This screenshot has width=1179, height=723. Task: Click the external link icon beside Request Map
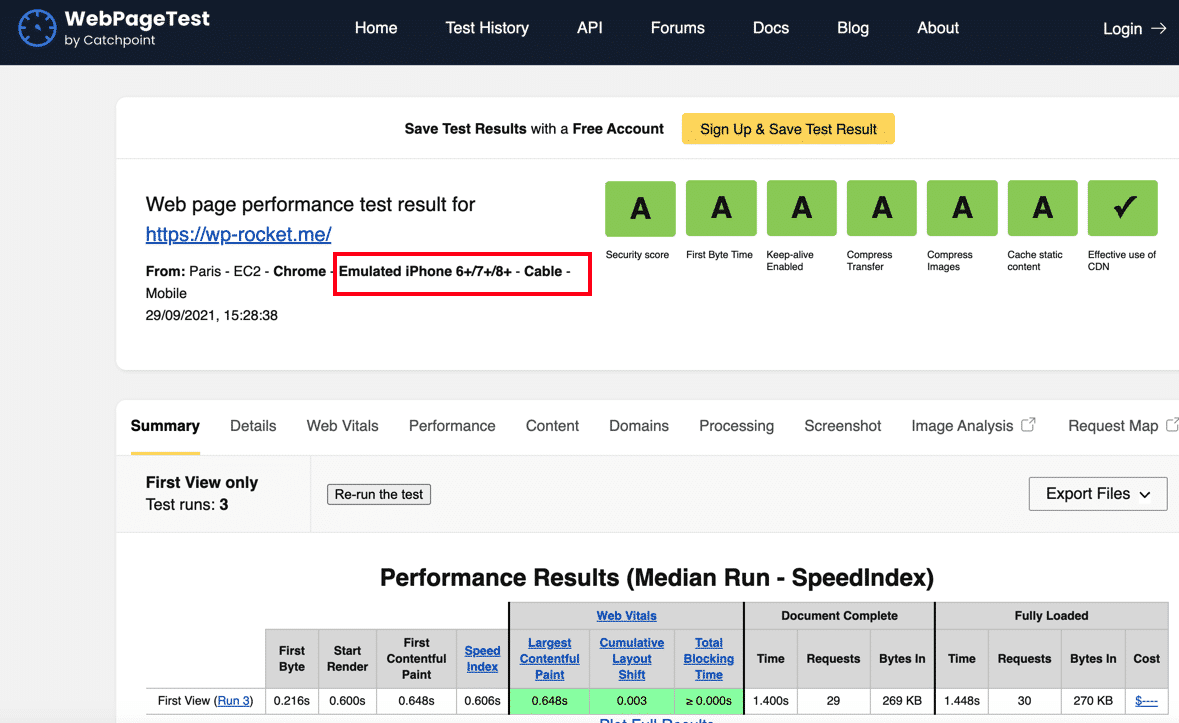(1171, 424)
